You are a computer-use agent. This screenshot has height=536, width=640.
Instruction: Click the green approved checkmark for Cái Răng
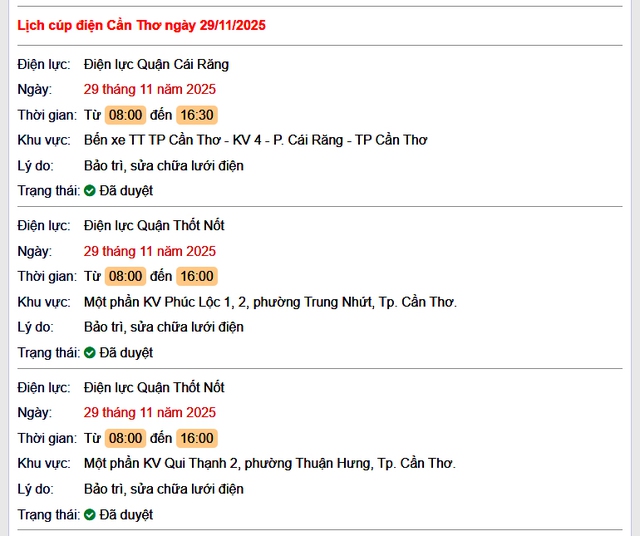(x=90, y=190)
